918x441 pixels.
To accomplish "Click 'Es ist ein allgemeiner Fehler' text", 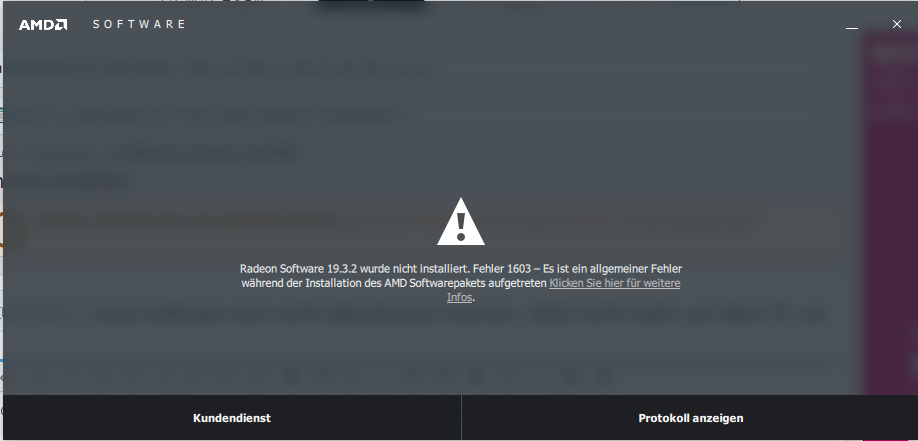I will (612, 269).
